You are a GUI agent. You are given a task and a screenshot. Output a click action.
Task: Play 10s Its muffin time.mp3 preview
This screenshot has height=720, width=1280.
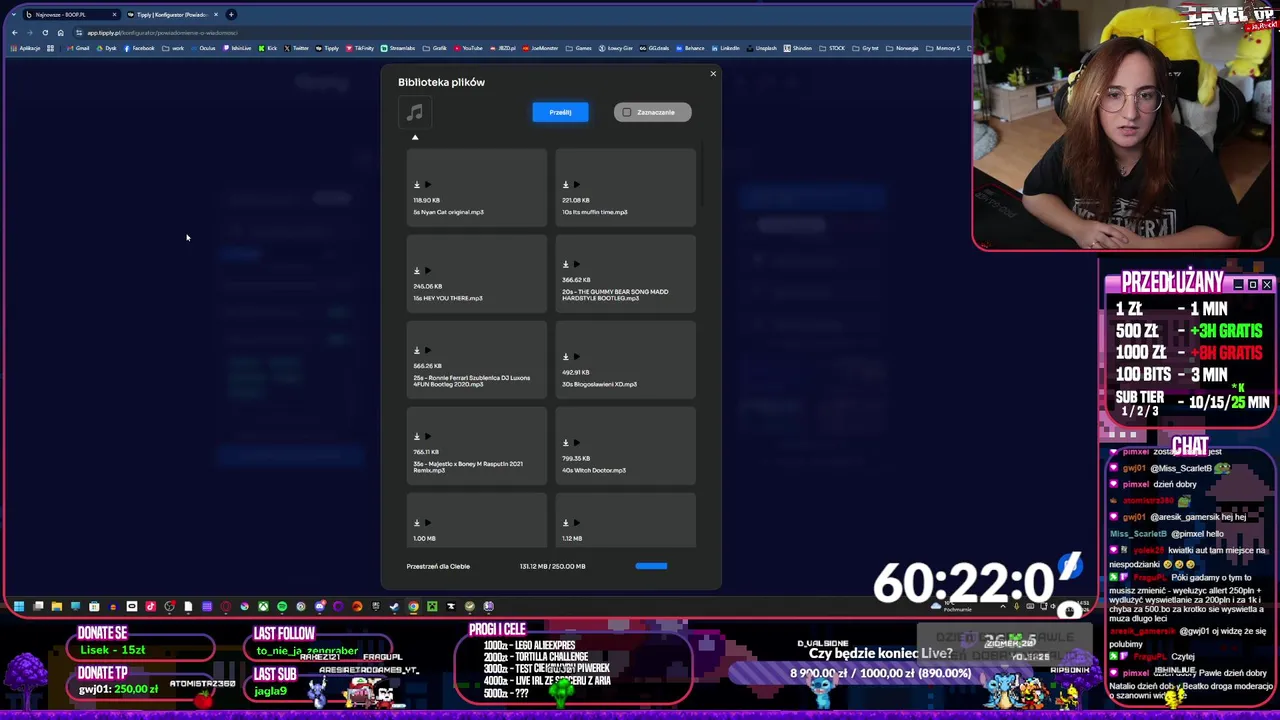pos(576,185)
